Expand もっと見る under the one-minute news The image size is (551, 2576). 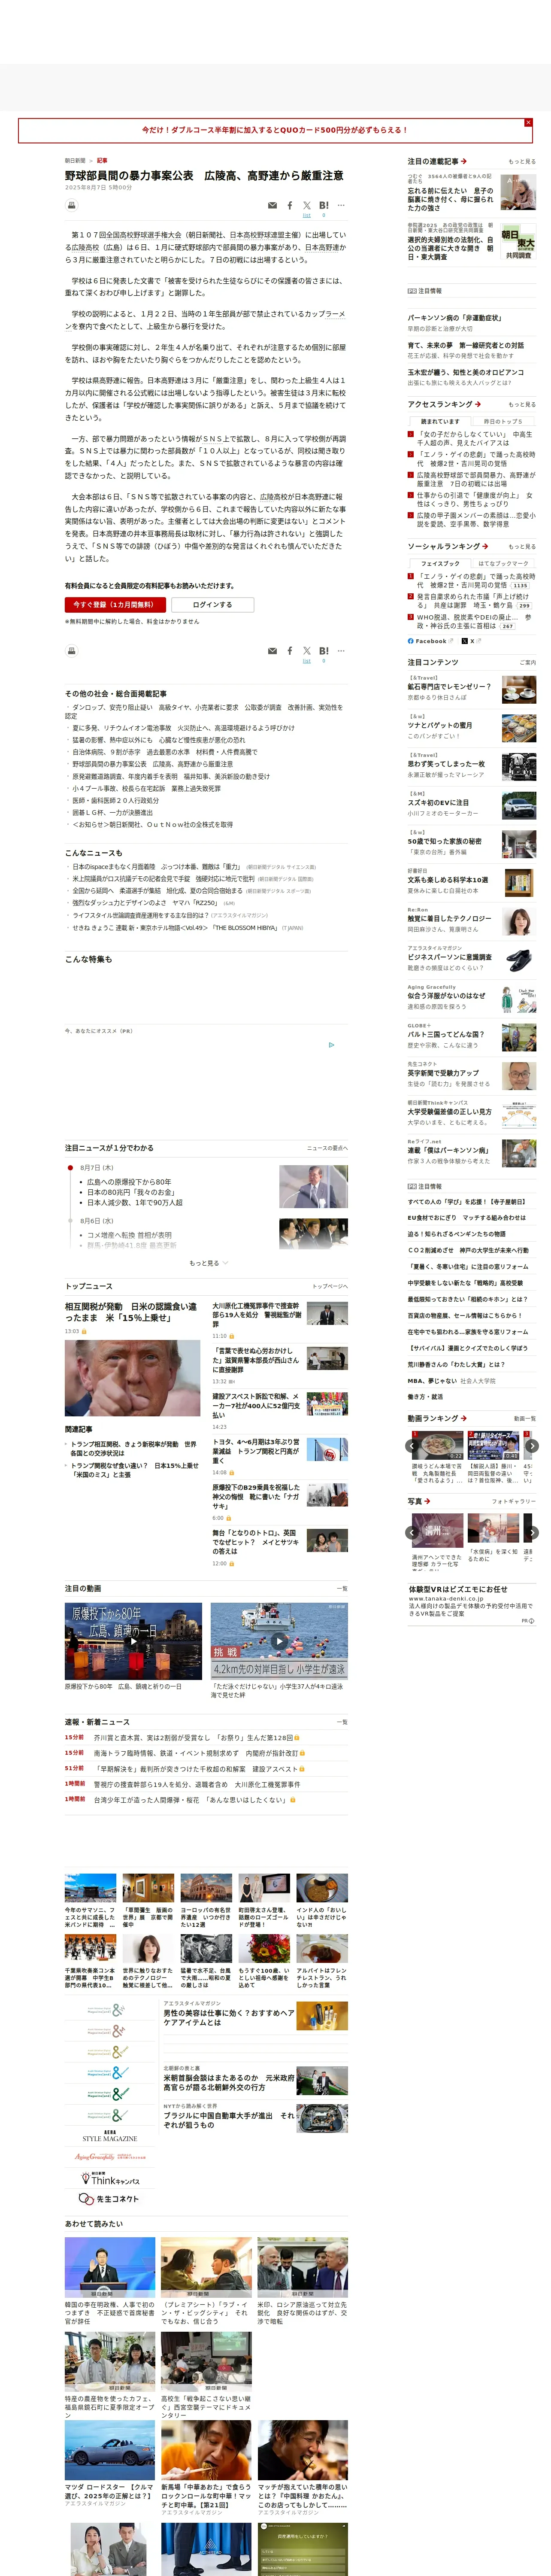pos(208,1263)
